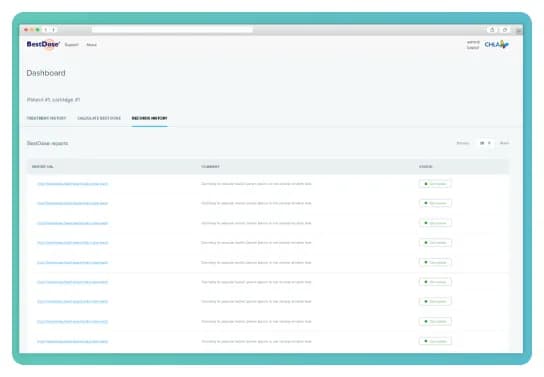Open the third report URL link
Screen dimensions: 544x377
coord(73,223)
